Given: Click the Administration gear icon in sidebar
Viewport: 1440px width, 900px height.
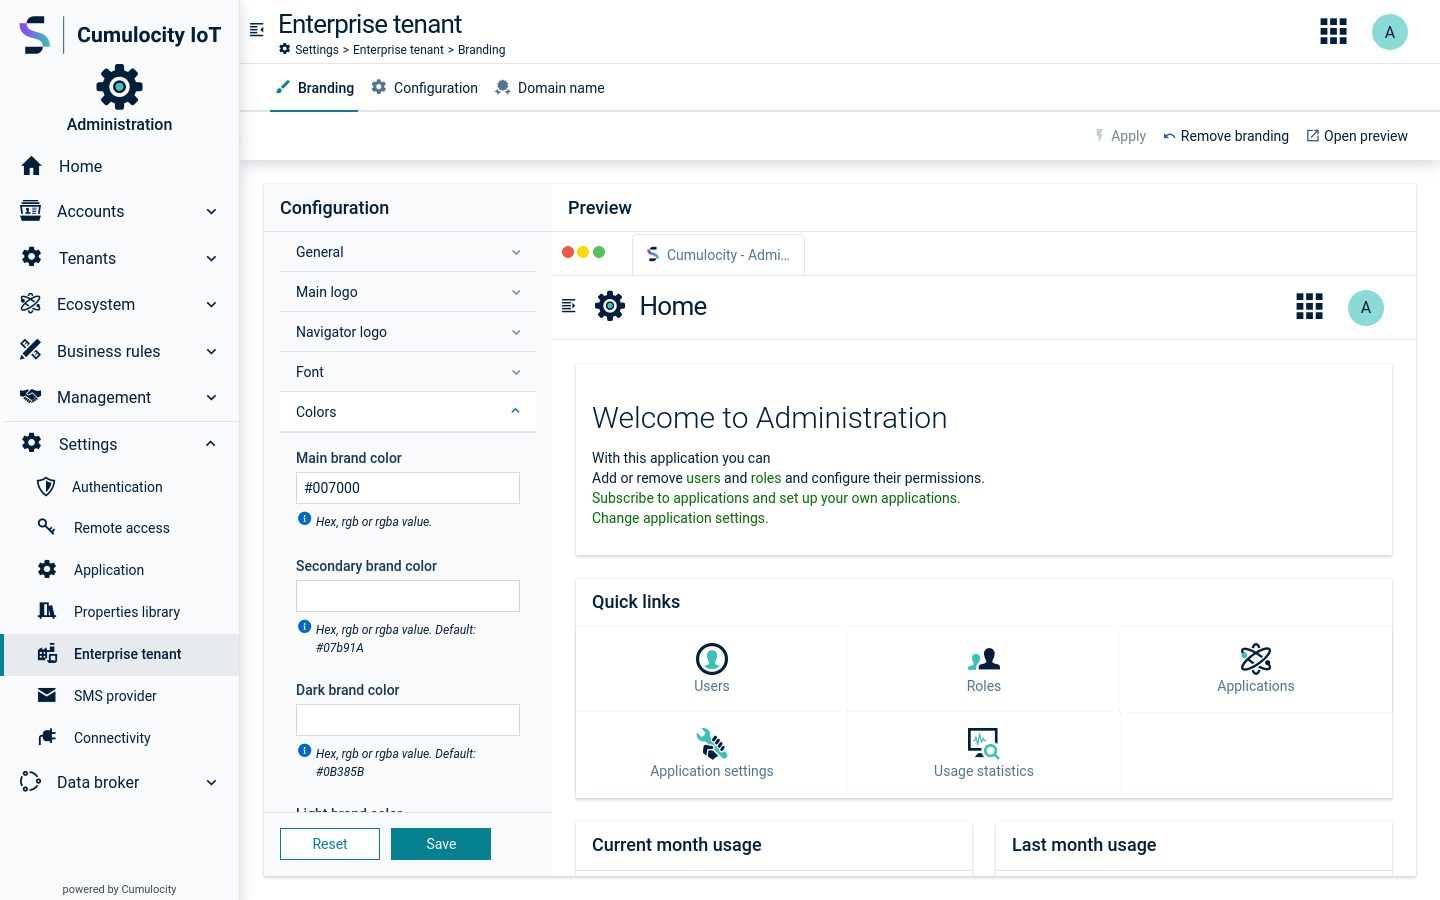Looking at the screenshot, I should click(119, 87).
